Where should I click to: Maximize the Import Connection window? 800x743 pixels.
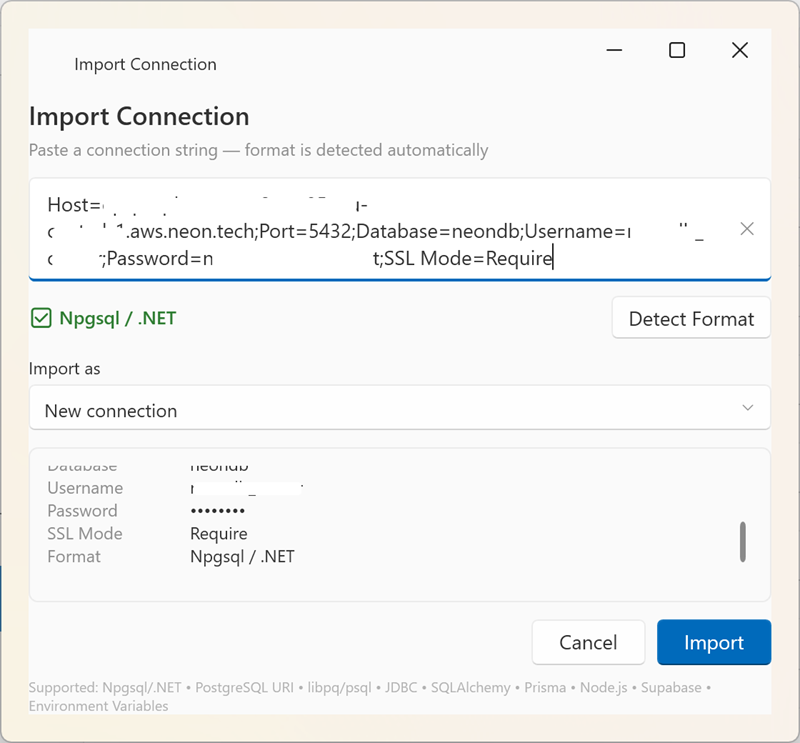click(677, 50)
